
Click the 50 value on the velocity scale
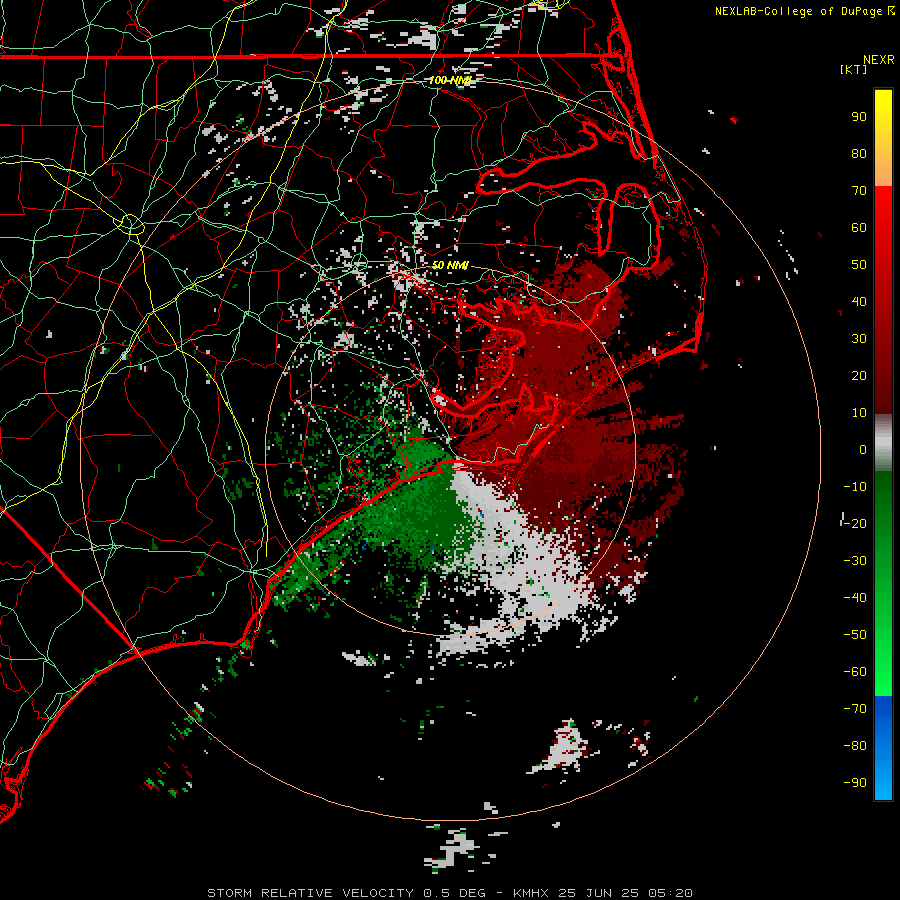pyautogui.click(x=859, y=265)
